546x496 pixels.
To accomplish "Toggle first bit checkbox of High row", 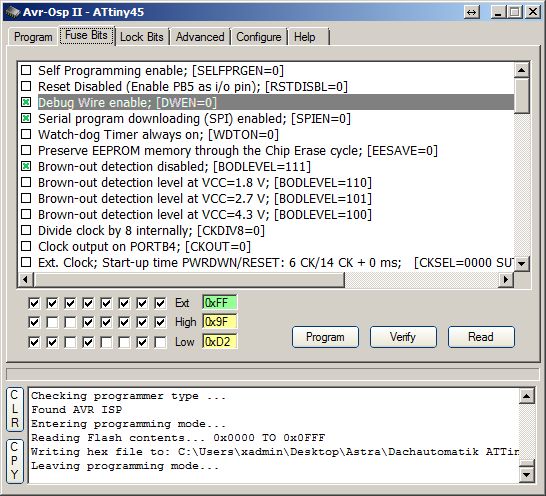I will (34, 322).
